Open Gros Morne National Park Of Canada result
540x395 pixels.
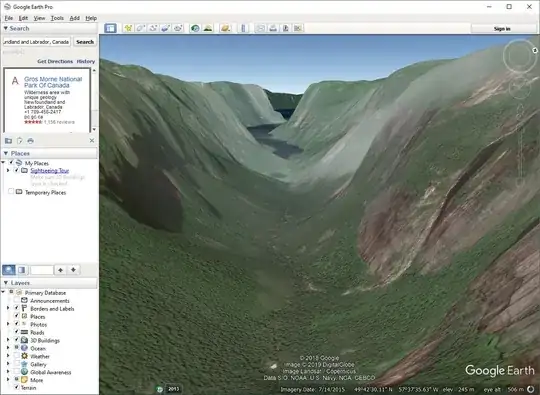click(53, 82)
